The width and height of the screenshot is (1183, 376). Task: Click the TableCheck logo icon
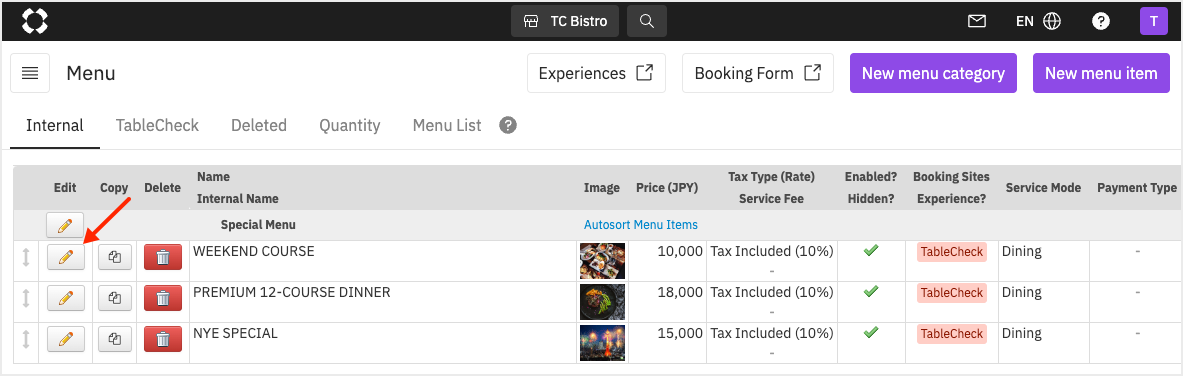35,21
